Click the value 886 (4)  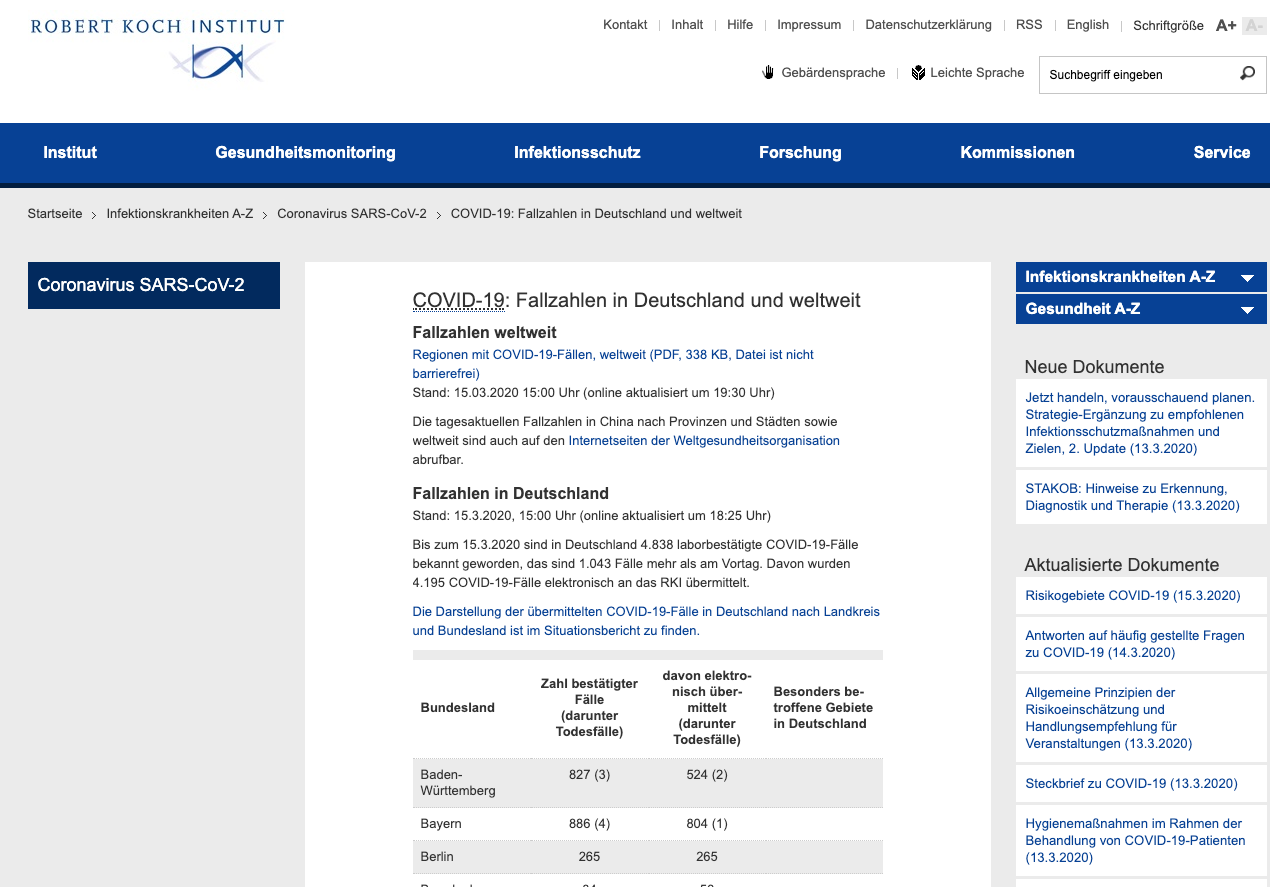pos(589,824)
